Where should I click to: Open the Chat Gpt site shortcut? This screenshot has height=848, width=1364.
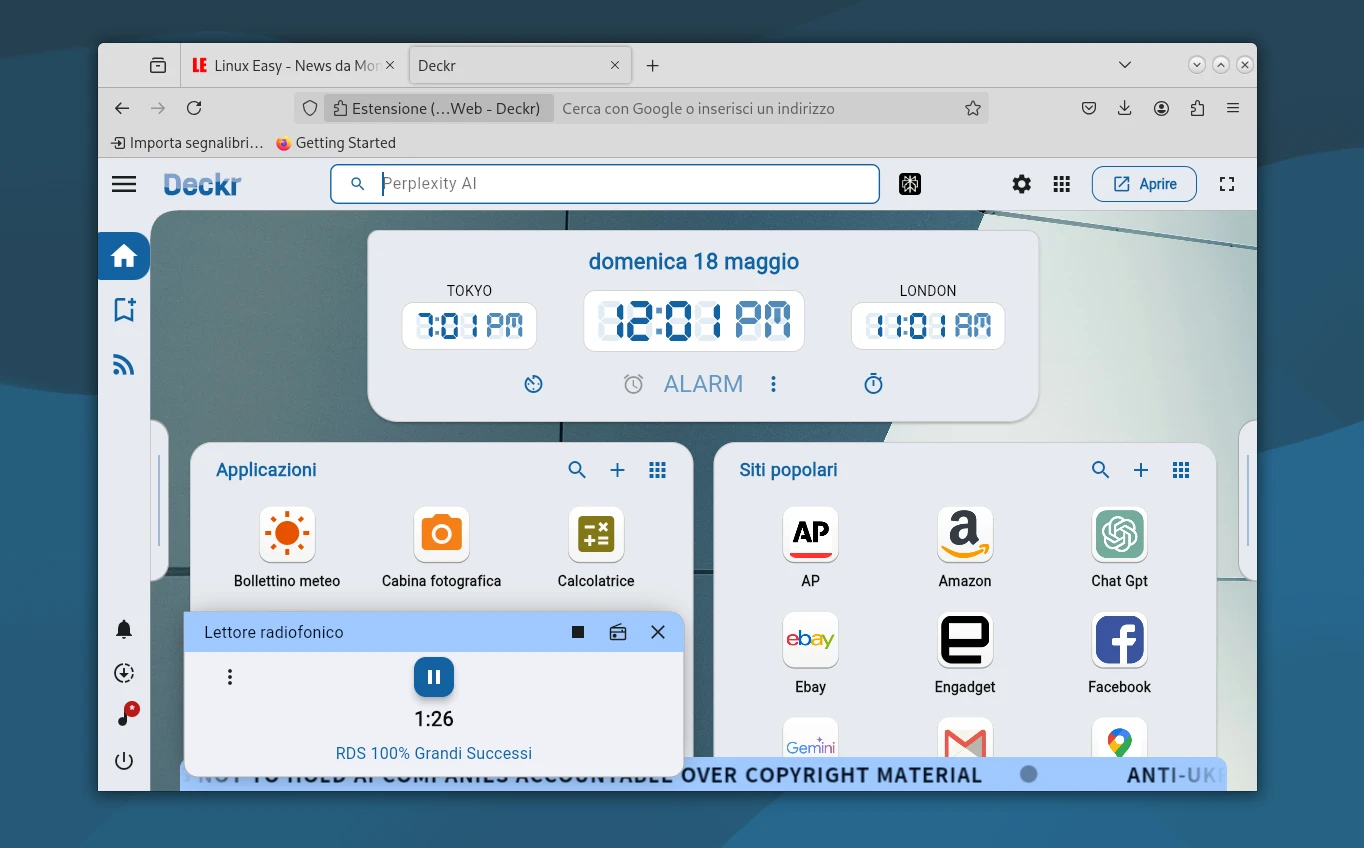tap(1119, 535)
